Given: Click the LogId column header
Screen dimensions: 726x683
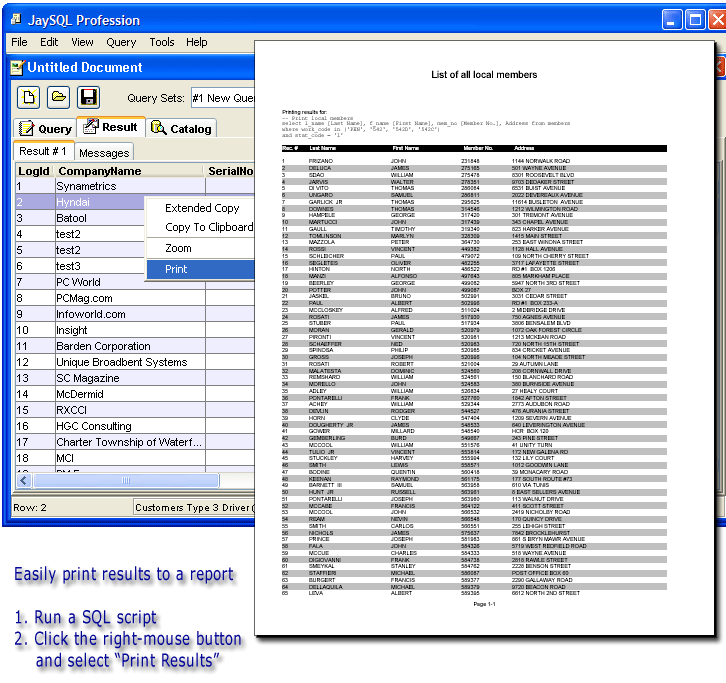Looking at the screenshot, I should point(34,171).
